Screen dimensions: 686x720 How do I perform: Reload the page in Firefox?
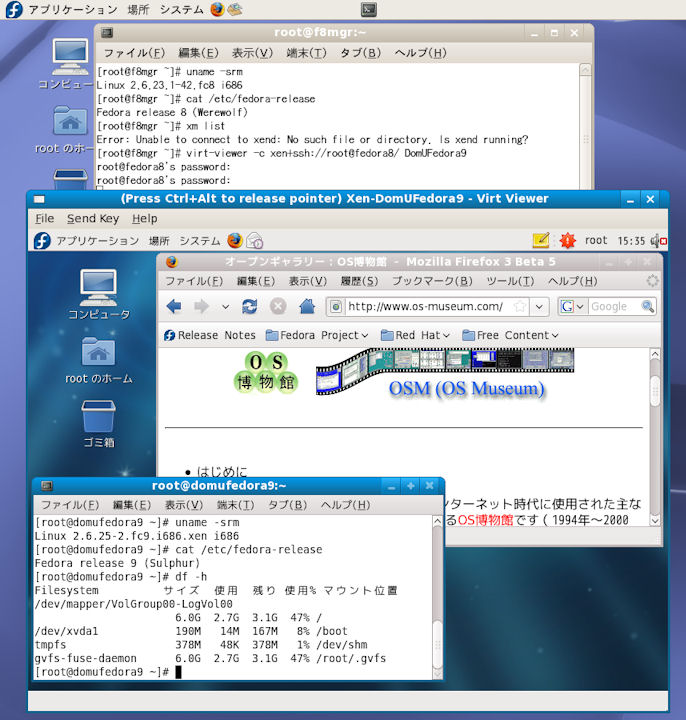pos(250,306)
